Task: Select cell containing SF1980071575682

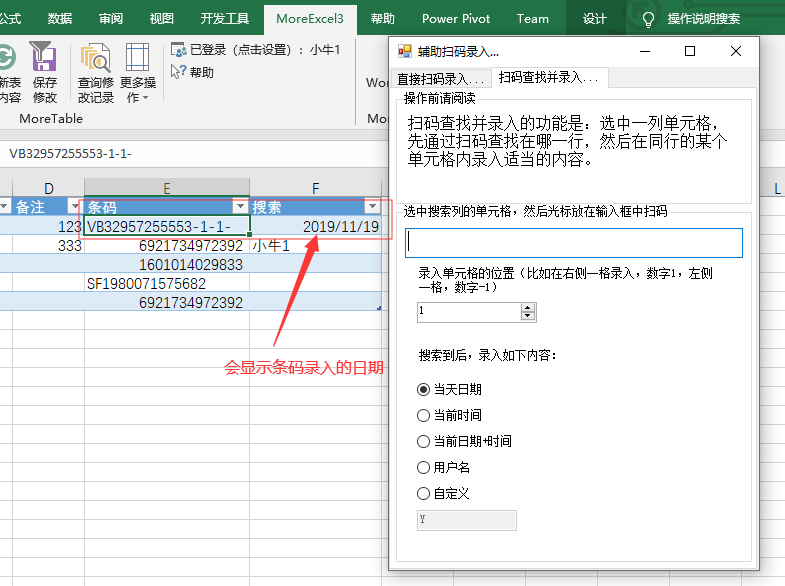Action: coord(166,283)
